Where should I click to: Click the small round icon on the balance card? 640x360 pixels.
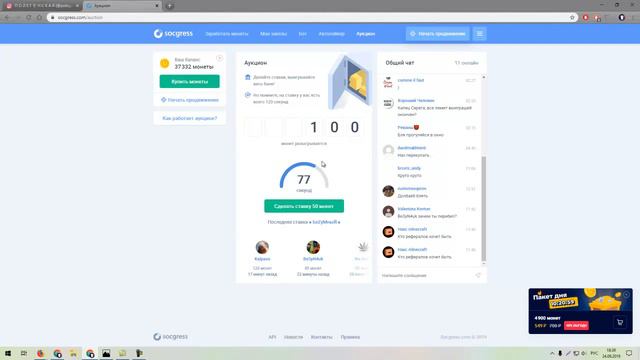[x=220, y=58]
